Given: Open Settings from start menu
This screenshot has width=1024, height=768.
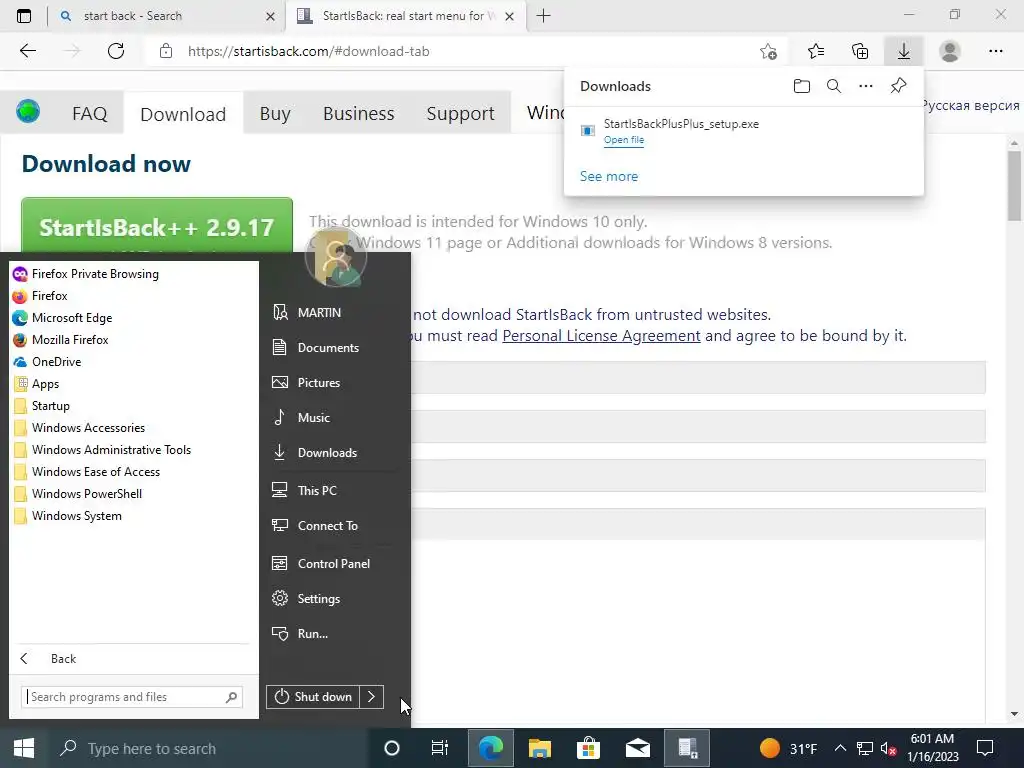Looking at the screenshot, I should pos(319,599).
